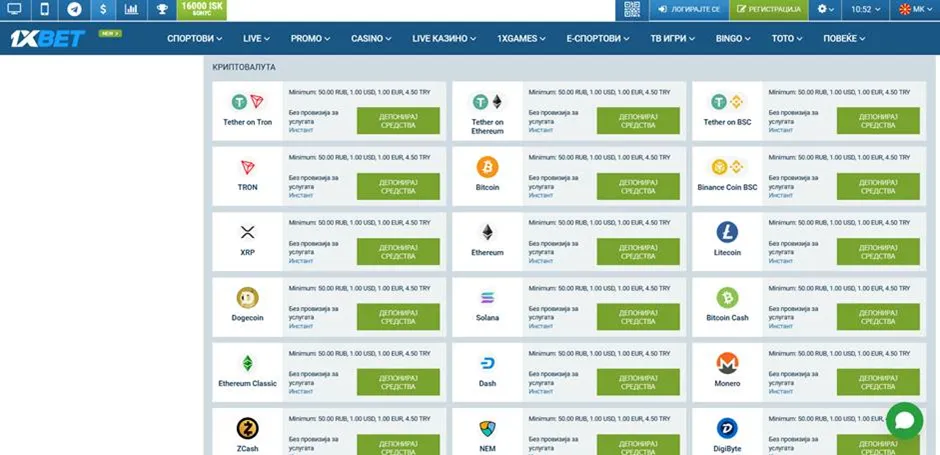Expand the TOTO menu

[787, 38]
